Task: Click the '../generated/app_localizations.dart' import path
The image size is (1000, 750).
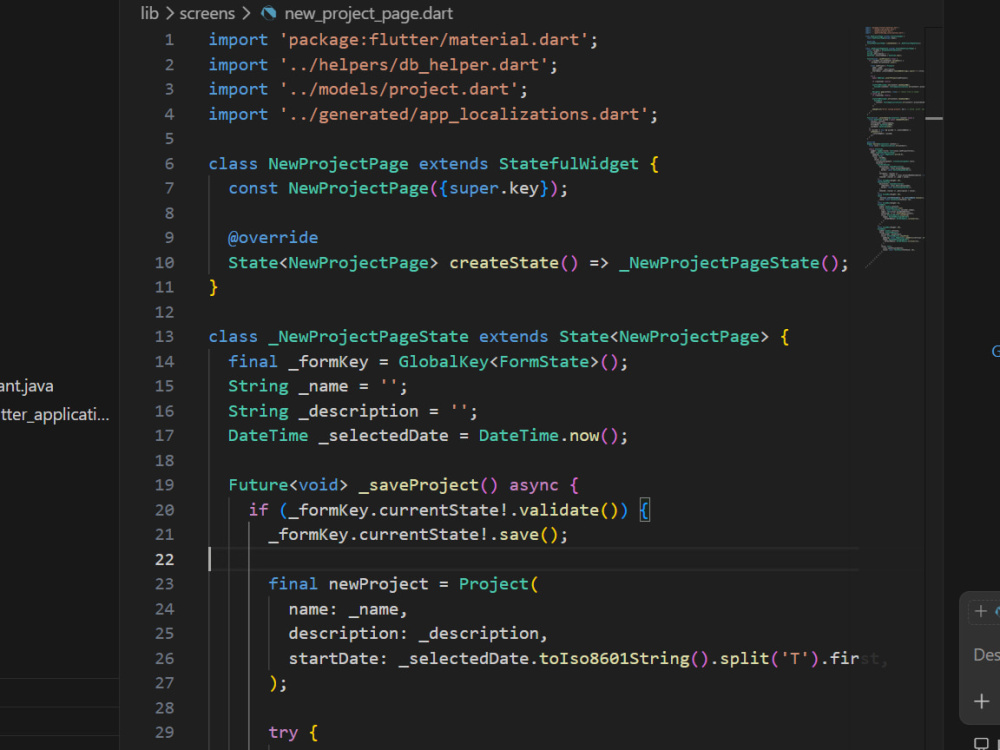Action: [463, 114]
